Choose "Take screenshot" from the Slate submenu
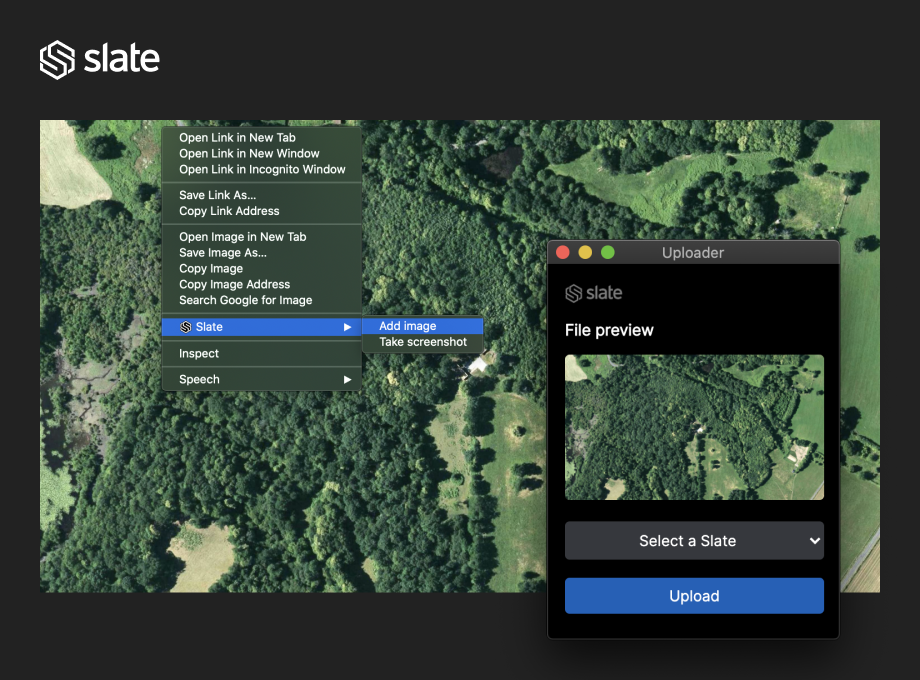Viewport: 920px width, 680px height. tap(422, 341)
